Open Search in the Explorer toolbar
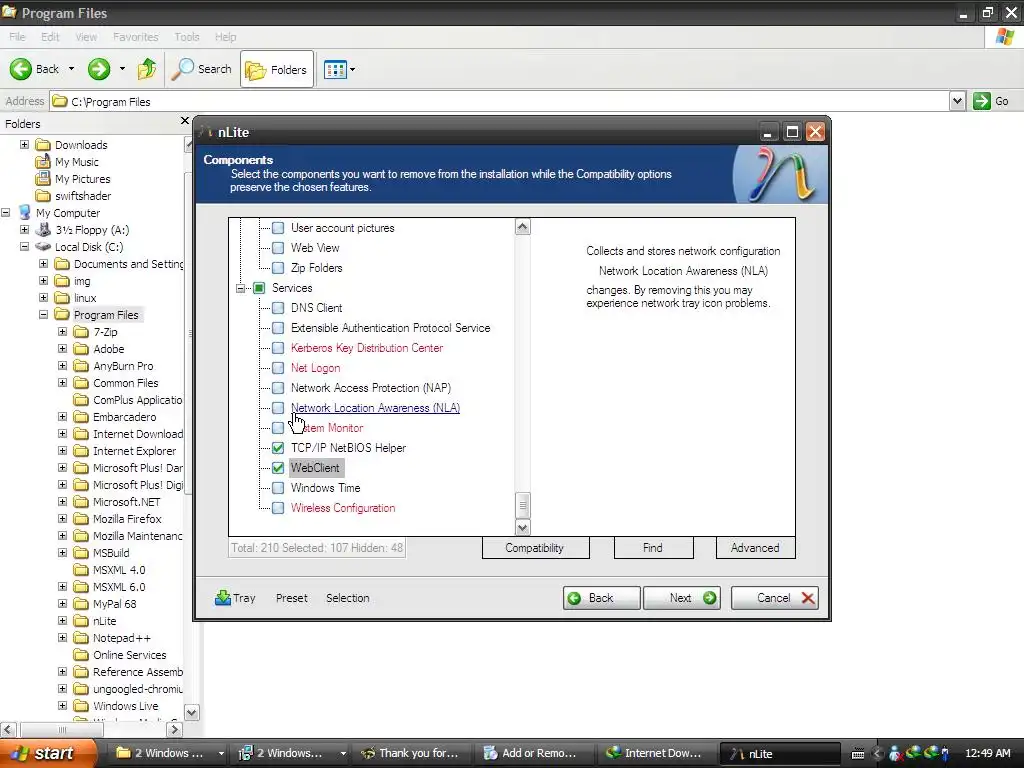 [201, 69]
